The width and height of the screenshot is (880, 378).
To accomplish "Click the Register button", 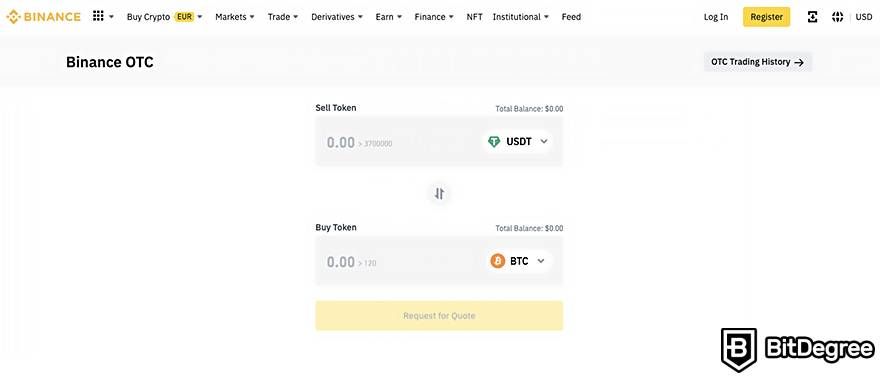I will click(x=767, y=17).
